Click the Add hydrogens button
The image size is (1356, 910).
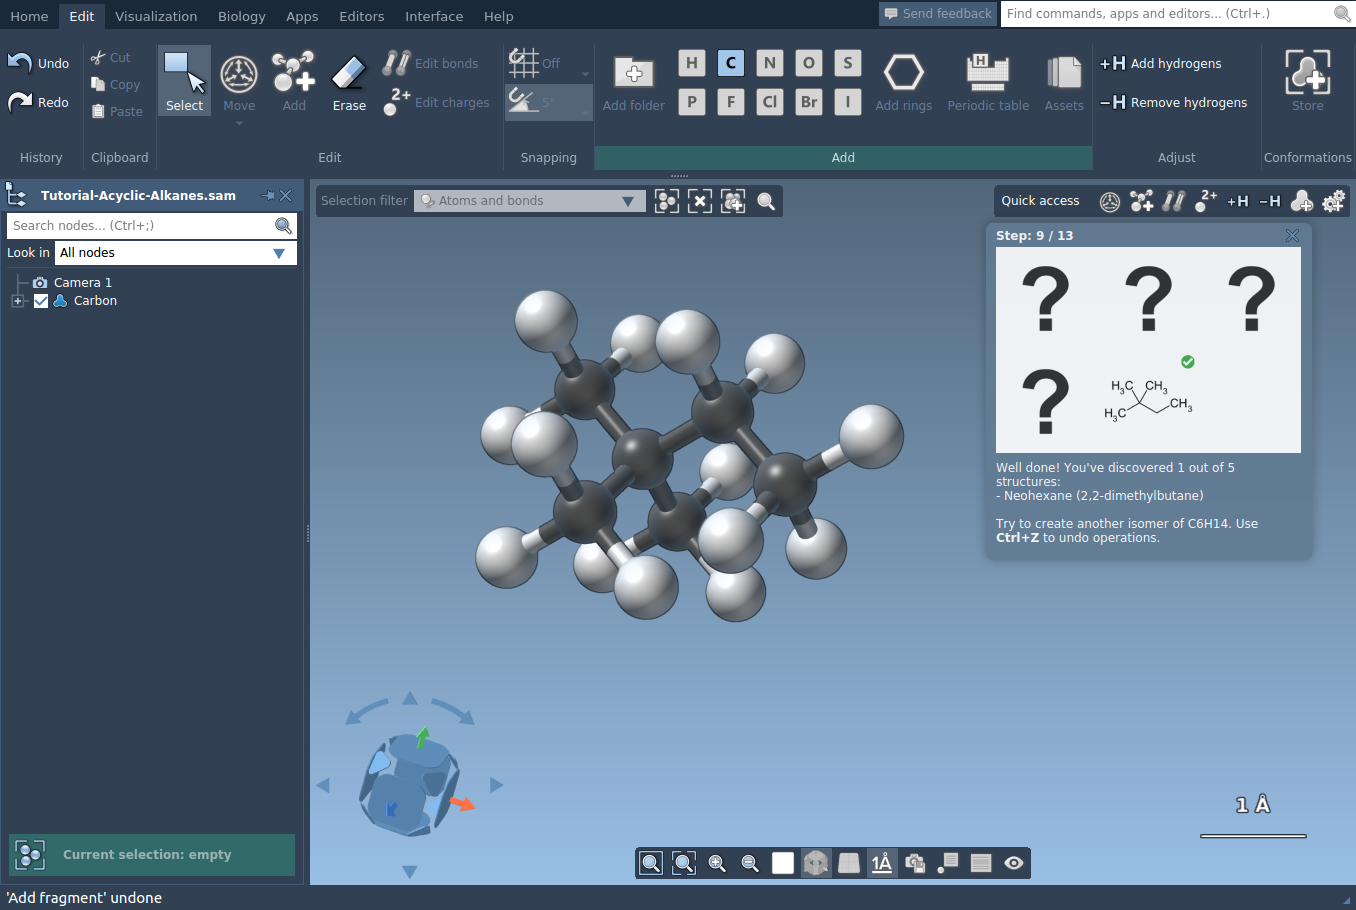click(1161, 63)
